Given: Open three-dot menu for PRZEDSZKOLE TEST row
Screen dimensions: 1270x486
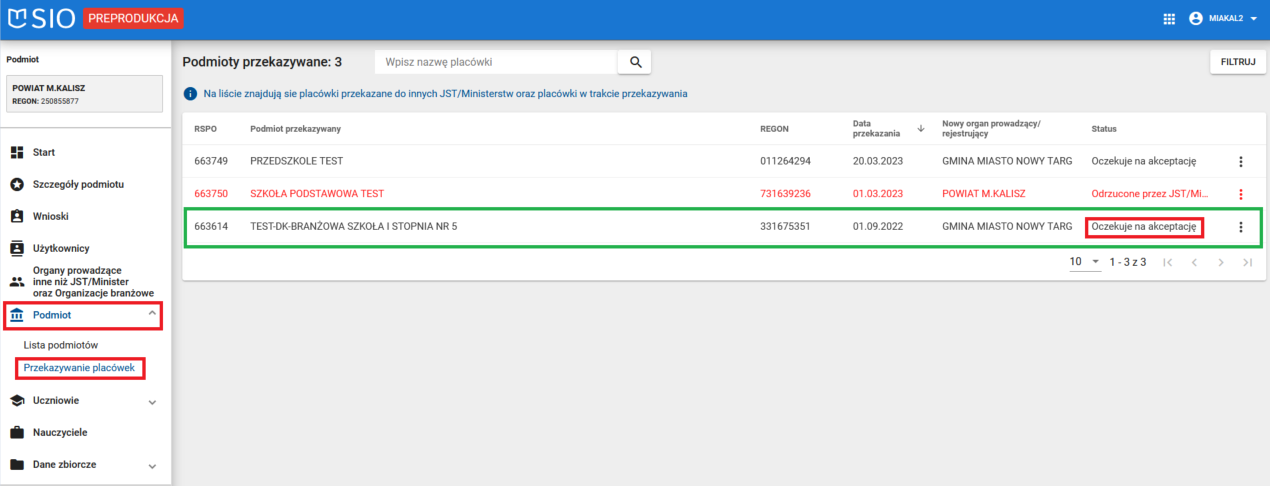Looking at the screenshot, I should coord(1241,161).
